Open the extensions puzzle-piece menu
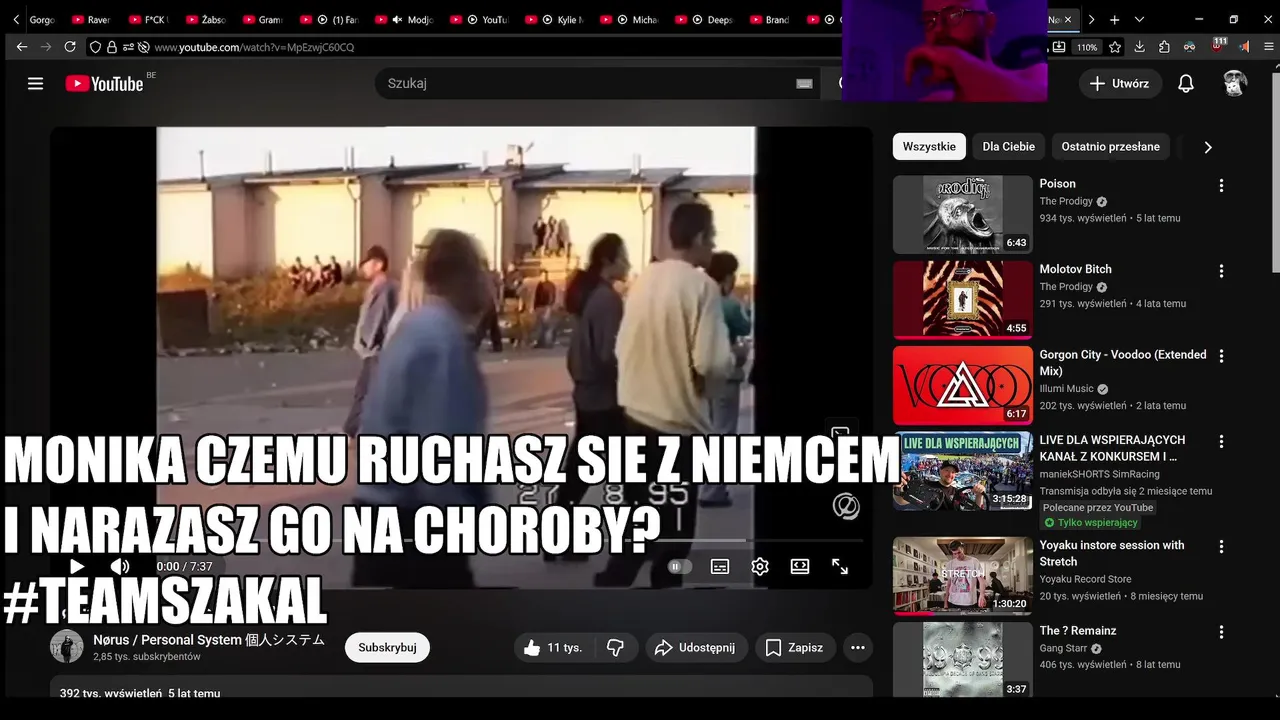The width and height of the screenshot is (1280, 720). coord(1165,47)
